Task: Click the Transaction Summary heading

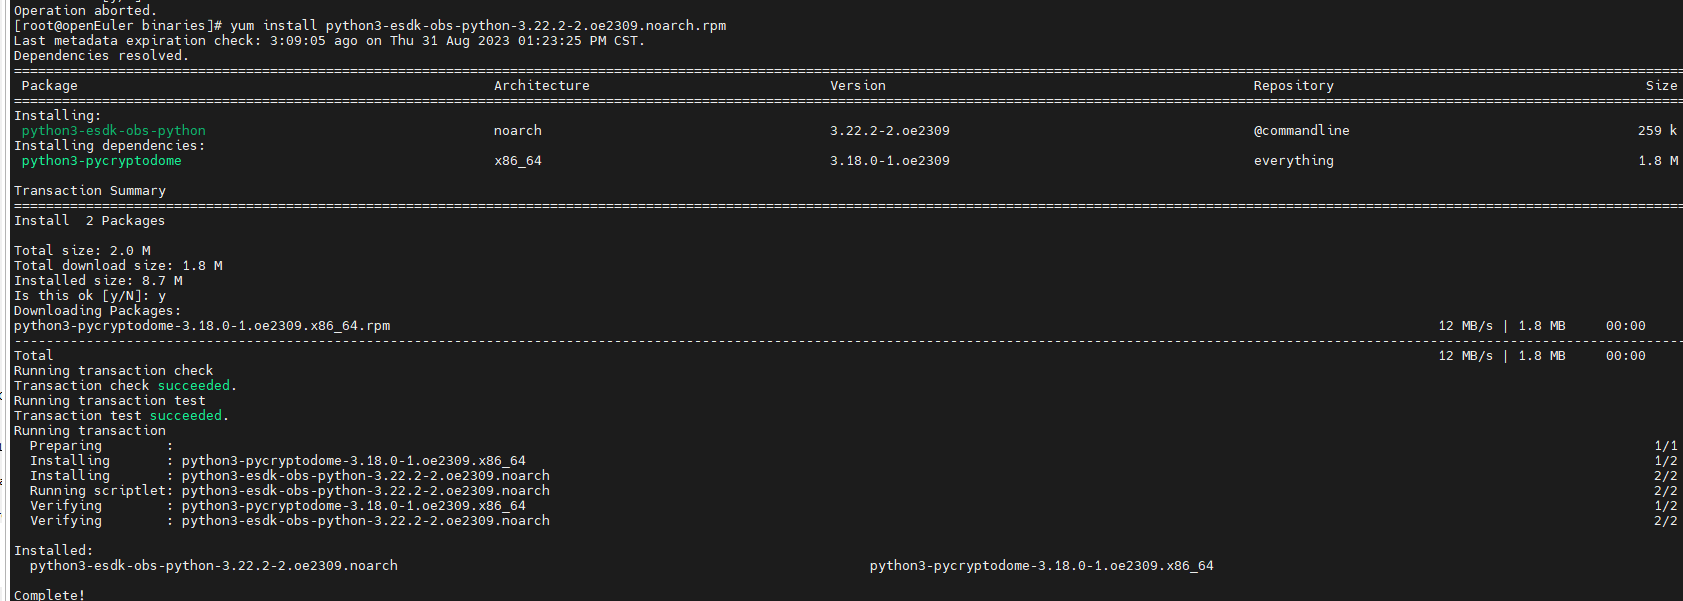Action: tap(89, 191)
